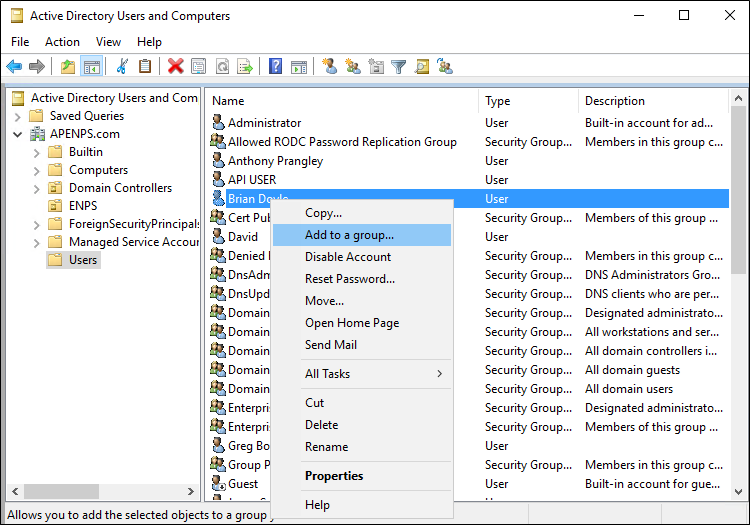
Task: Click the Add to group toolbar icon
Action: coord(445,66)
